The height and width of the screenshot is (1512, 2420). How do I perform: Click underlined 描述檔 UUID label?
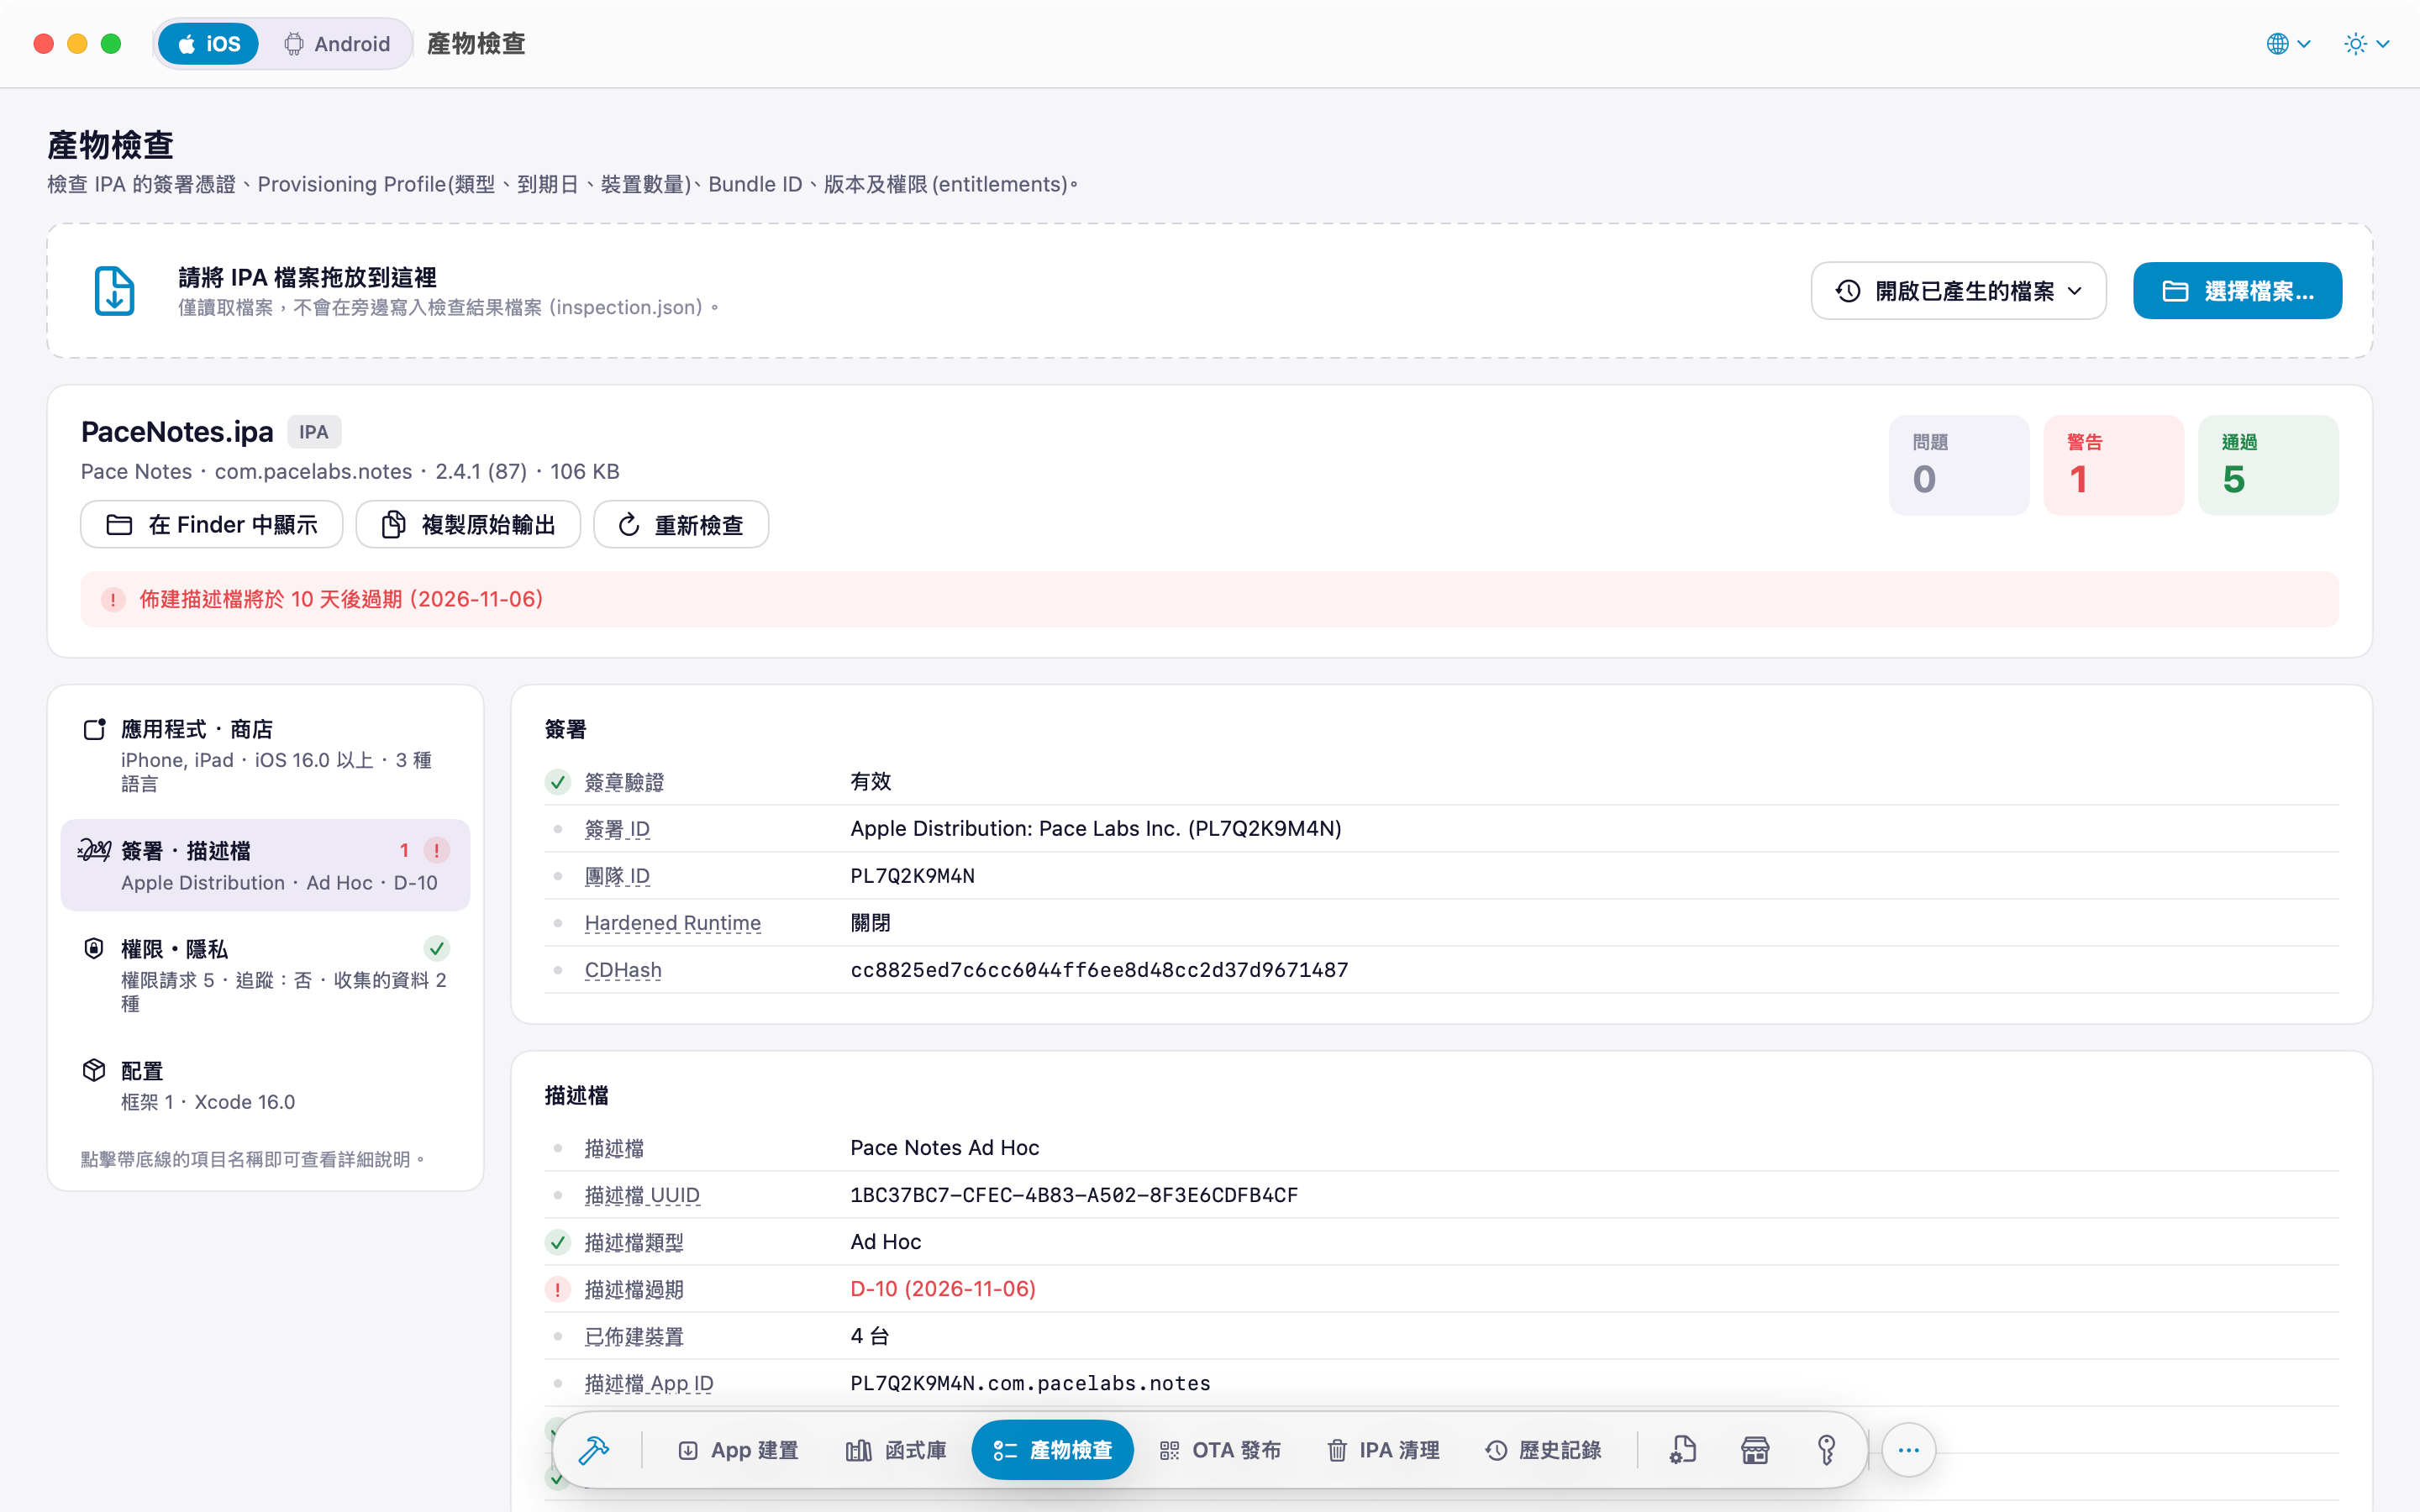coord(642,1195)
